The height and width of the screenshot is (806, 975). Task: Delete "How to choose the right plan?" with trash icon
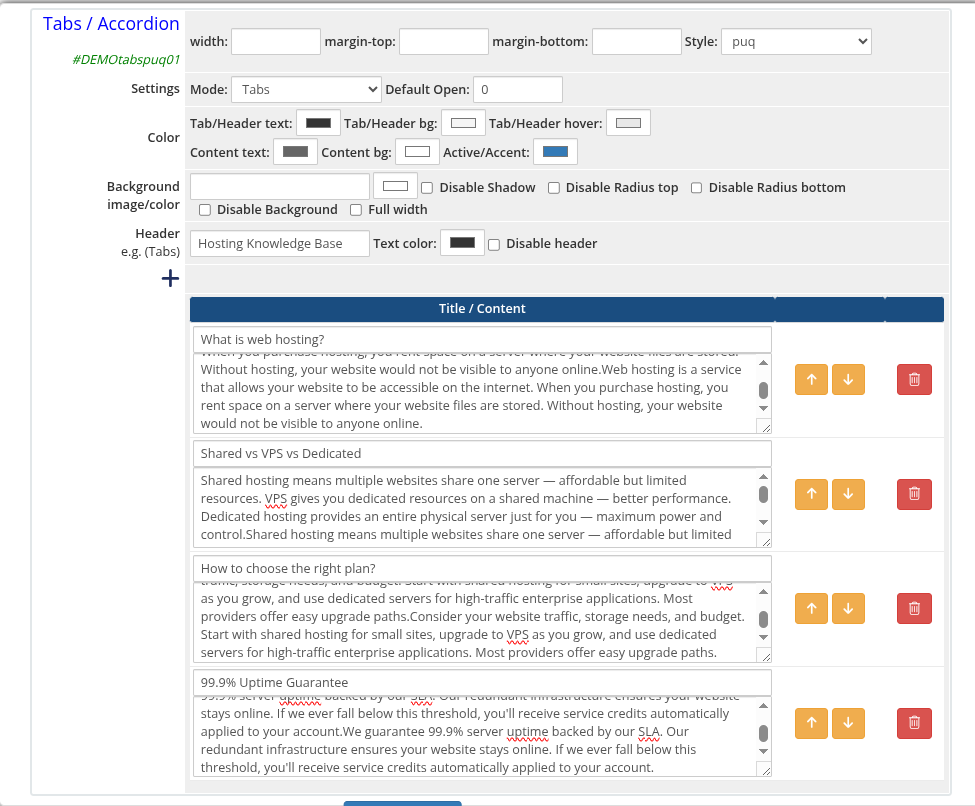(x=913, y=608)
